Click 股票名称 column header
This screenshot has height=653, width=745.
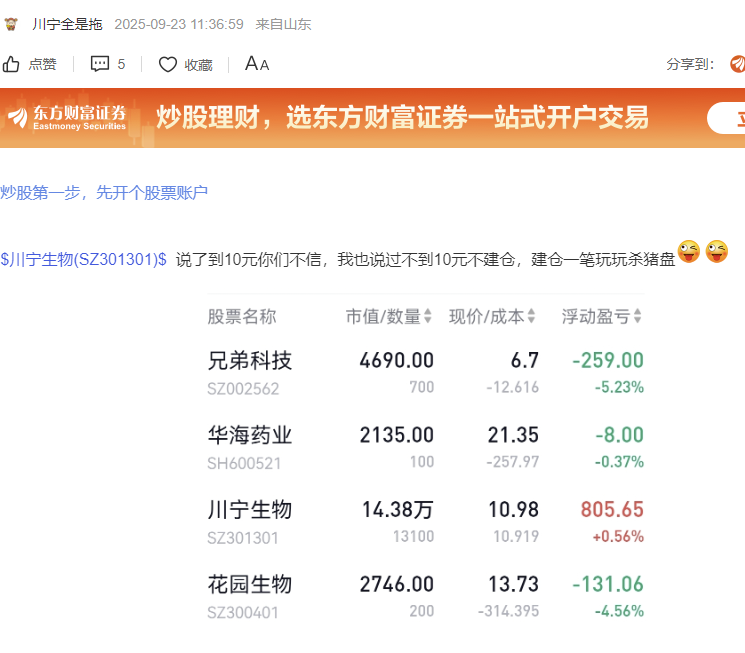(242, 317)
